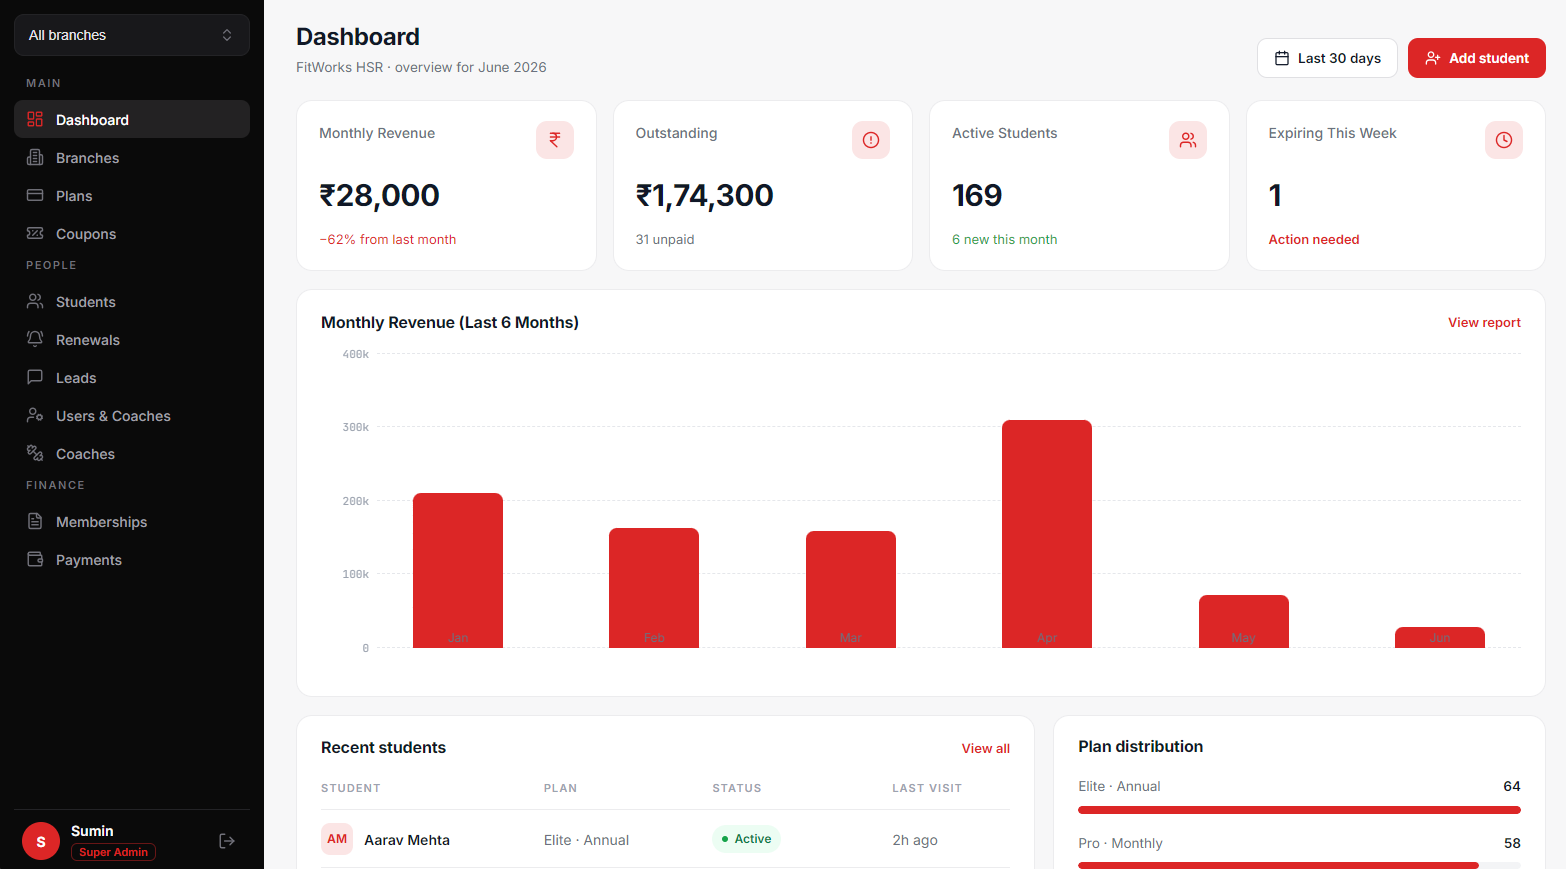Click the Sumin avatar circle

tap(41, 842)
